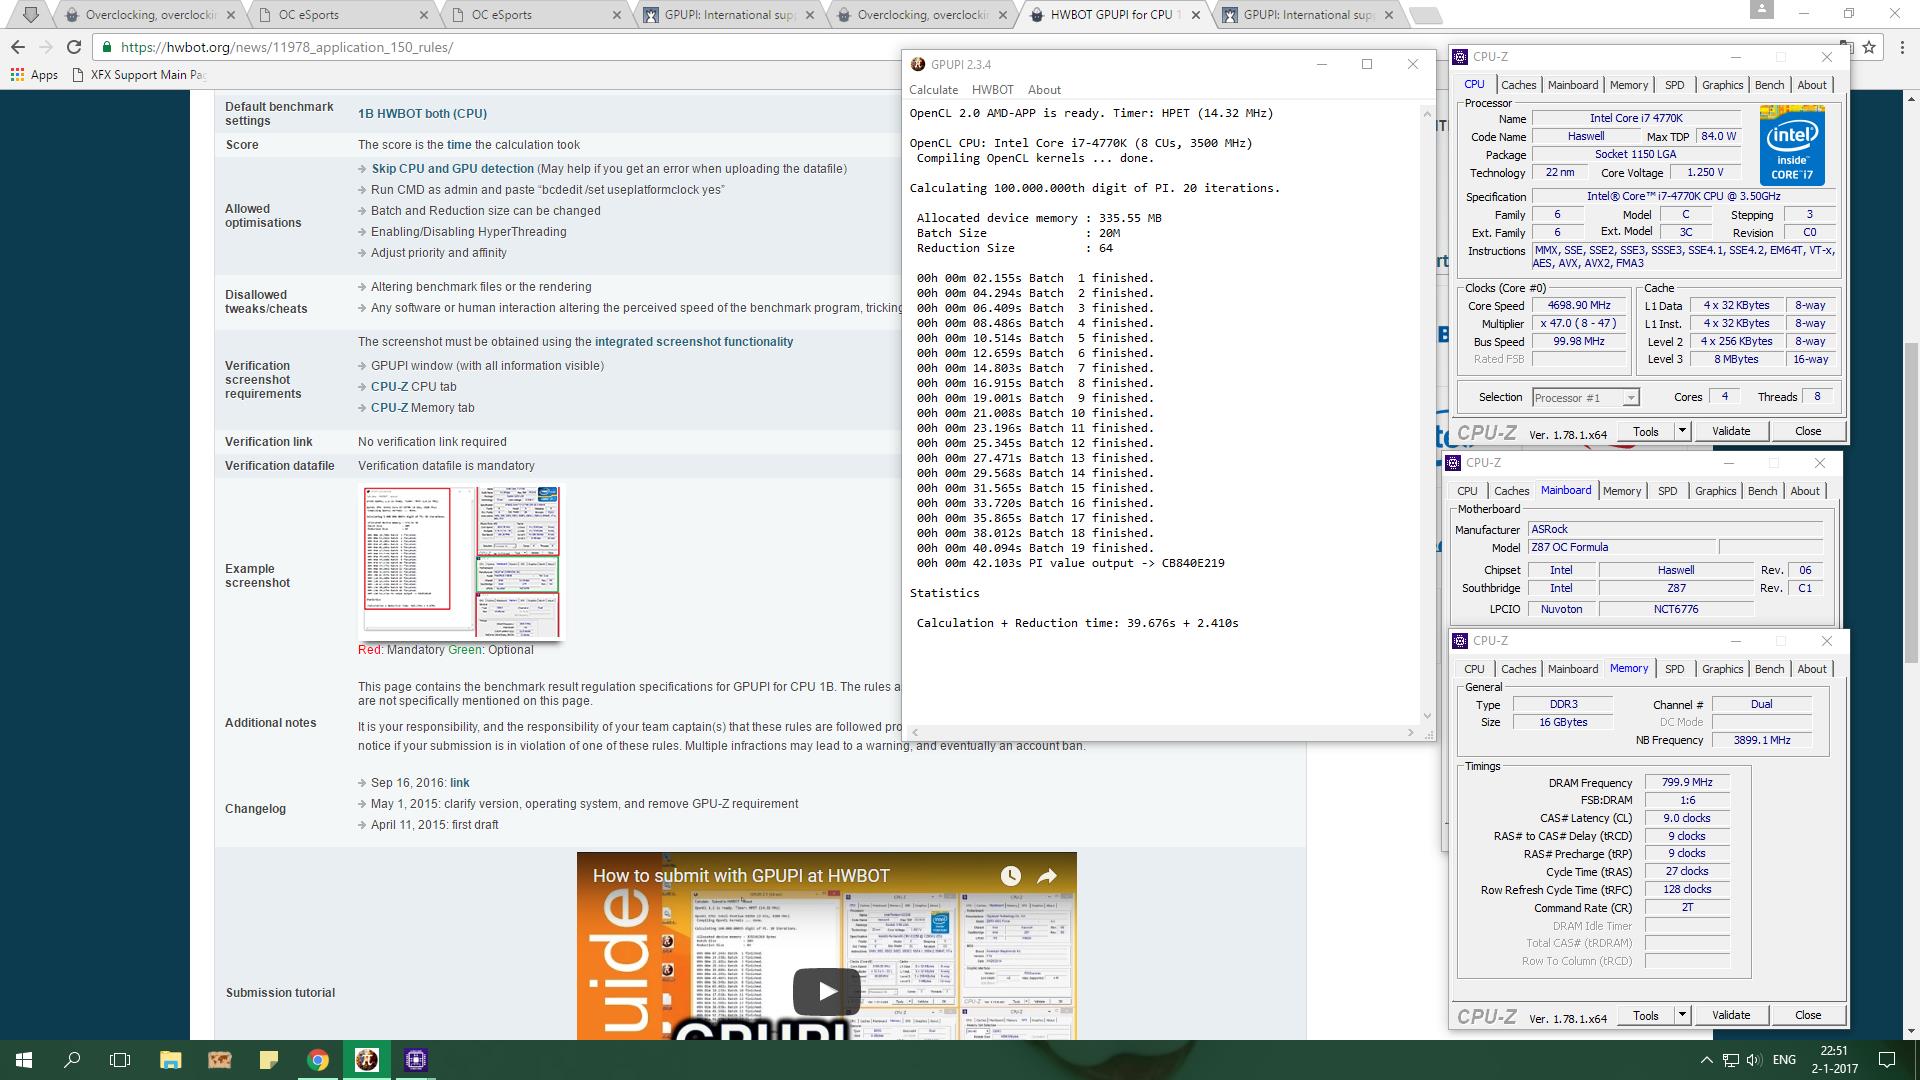Click Validate in top CPU-Z window
1920x1080 pixels.
click(1731, 432)
